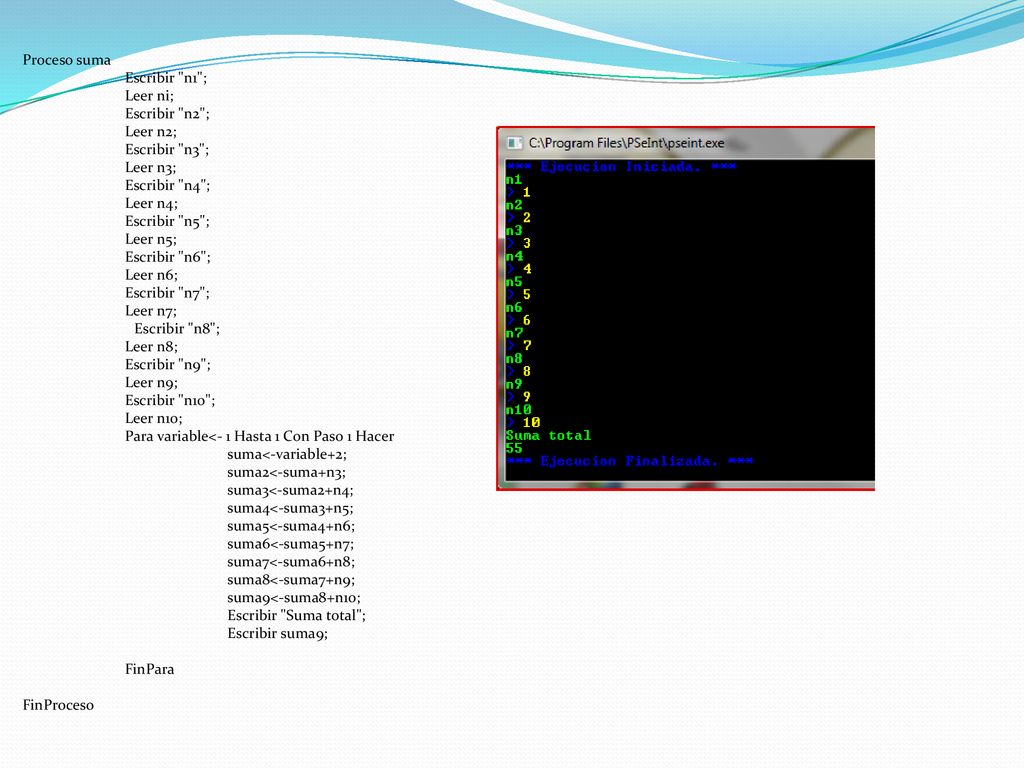Click the yellow input value '4' in the console
Image resolution: width=1024 pixels, height=768 pixels.
(x=526, y=269)
